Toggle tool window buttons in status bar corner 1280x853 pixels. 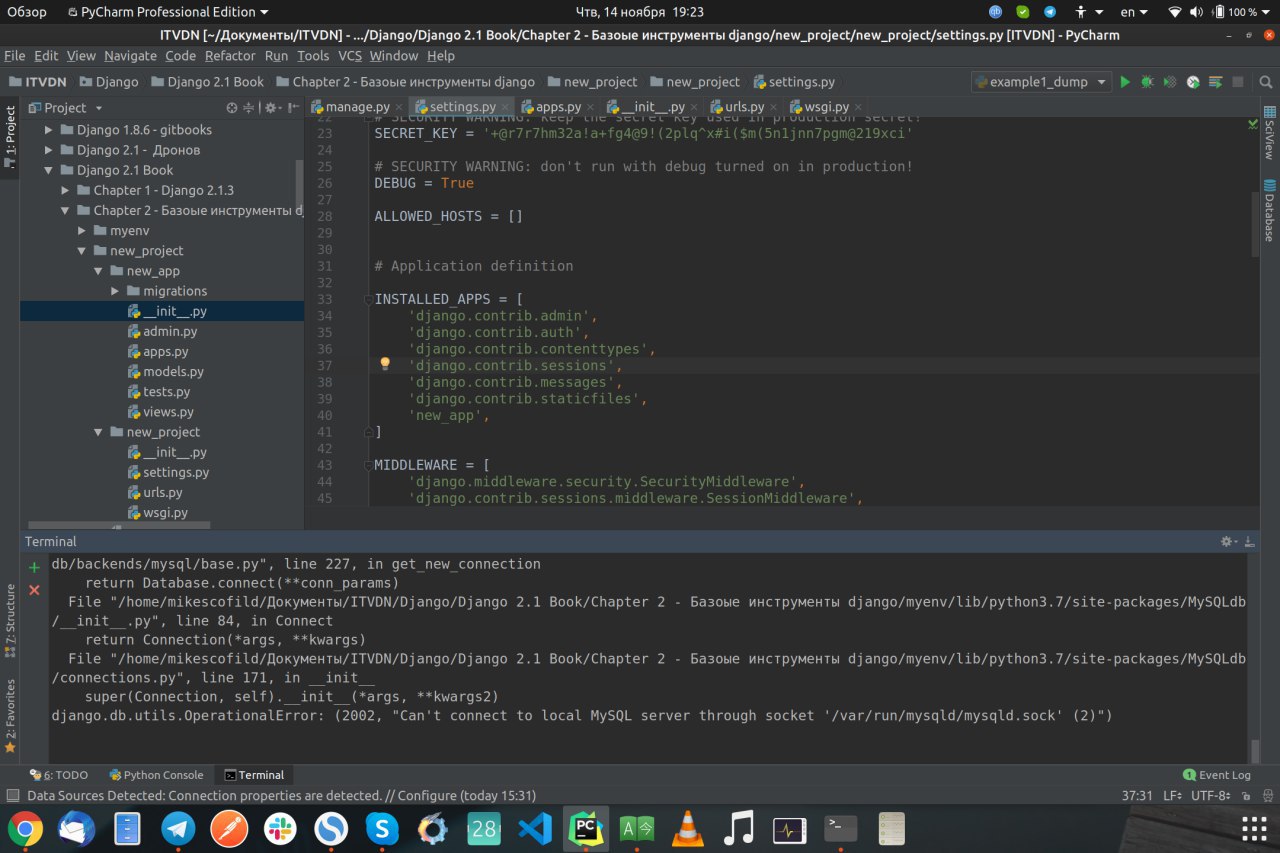[x=12, y=796]
